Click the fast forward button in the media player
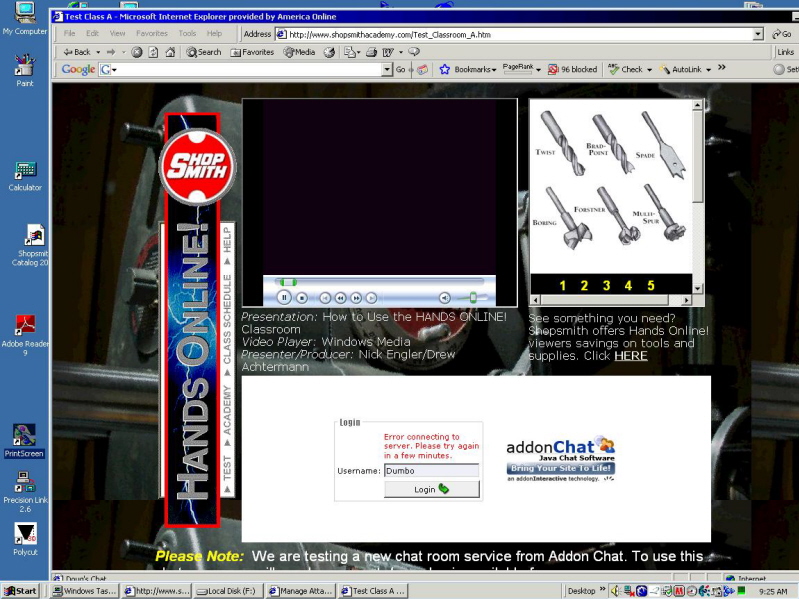799x599 pixels. pyautogui.click(x=356, y=298)
